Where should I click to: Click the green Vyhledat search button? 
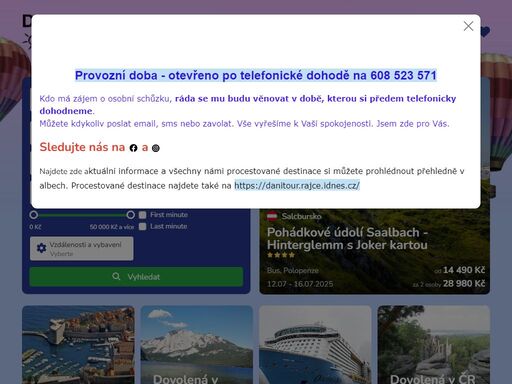[136, 277]
